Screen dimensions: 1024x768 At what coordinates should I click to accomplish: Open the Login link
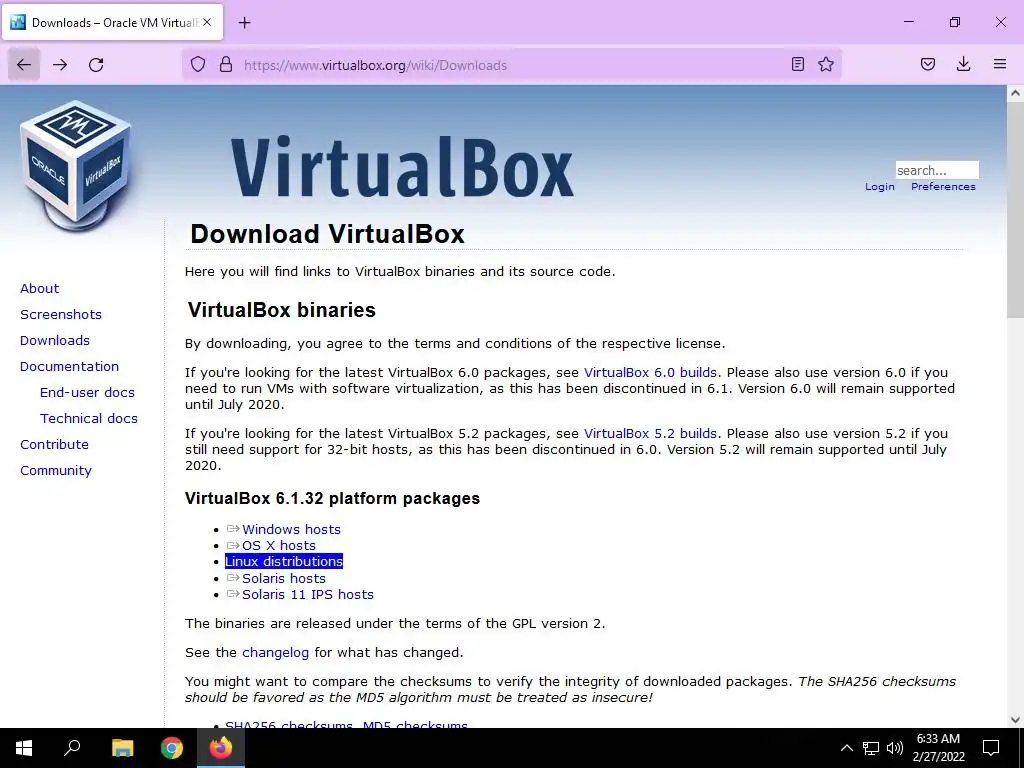coord(880,187)
